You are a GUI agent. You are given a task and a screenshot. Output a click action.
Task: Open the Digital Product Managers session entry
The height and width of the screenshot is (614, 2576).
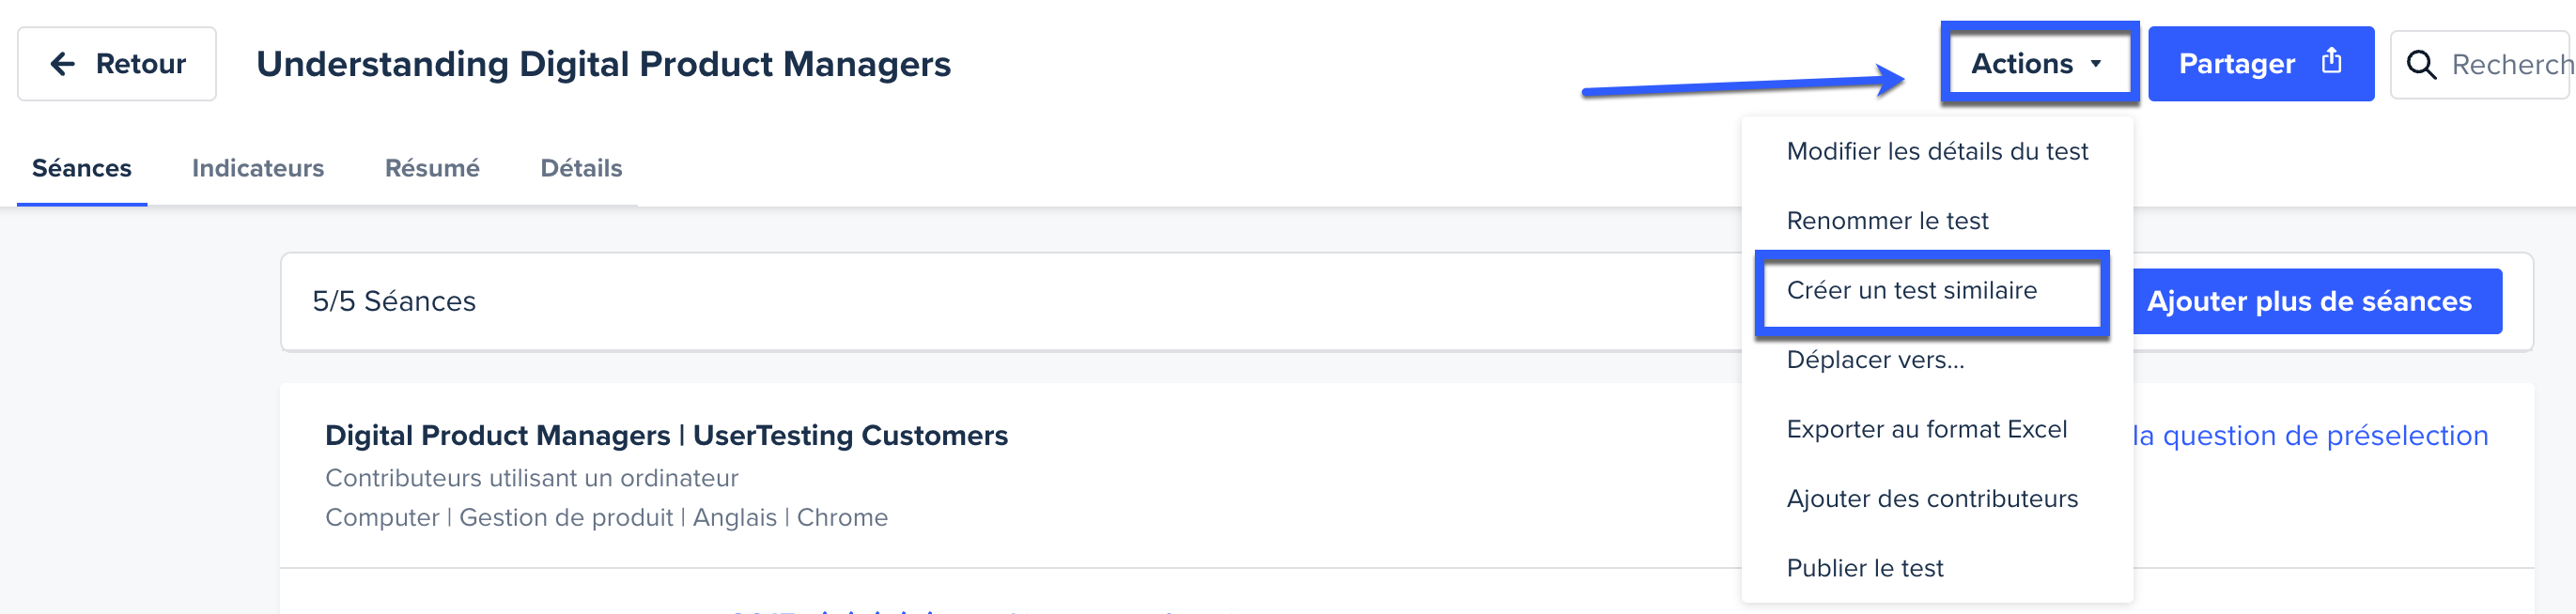[x=666, y=435]
